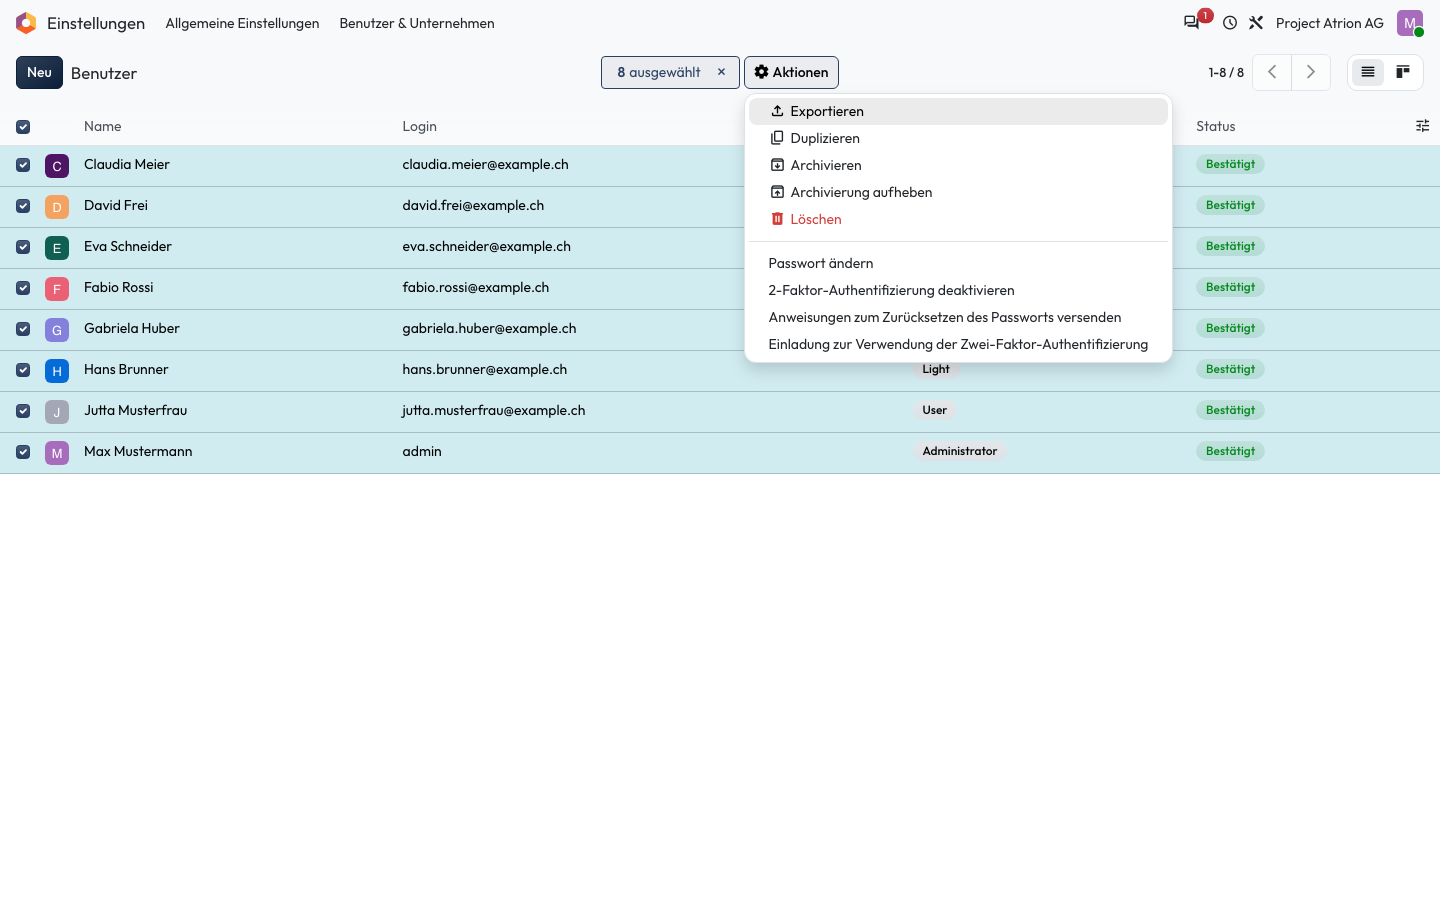Open the activities clock icon

tap(1230, 23)
